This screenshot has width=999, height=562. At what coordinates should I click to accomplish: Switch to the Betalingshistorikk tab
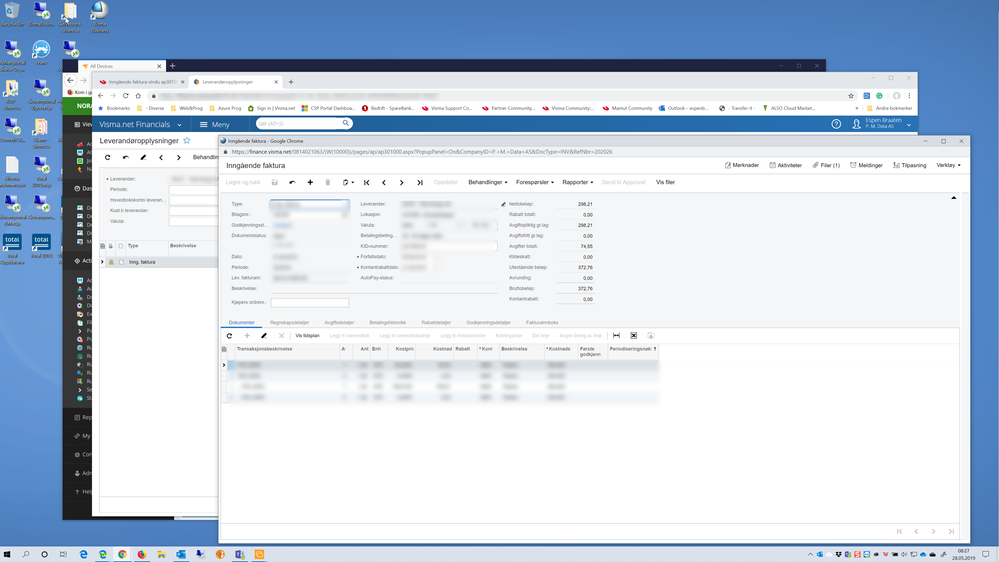click(387, 322)
